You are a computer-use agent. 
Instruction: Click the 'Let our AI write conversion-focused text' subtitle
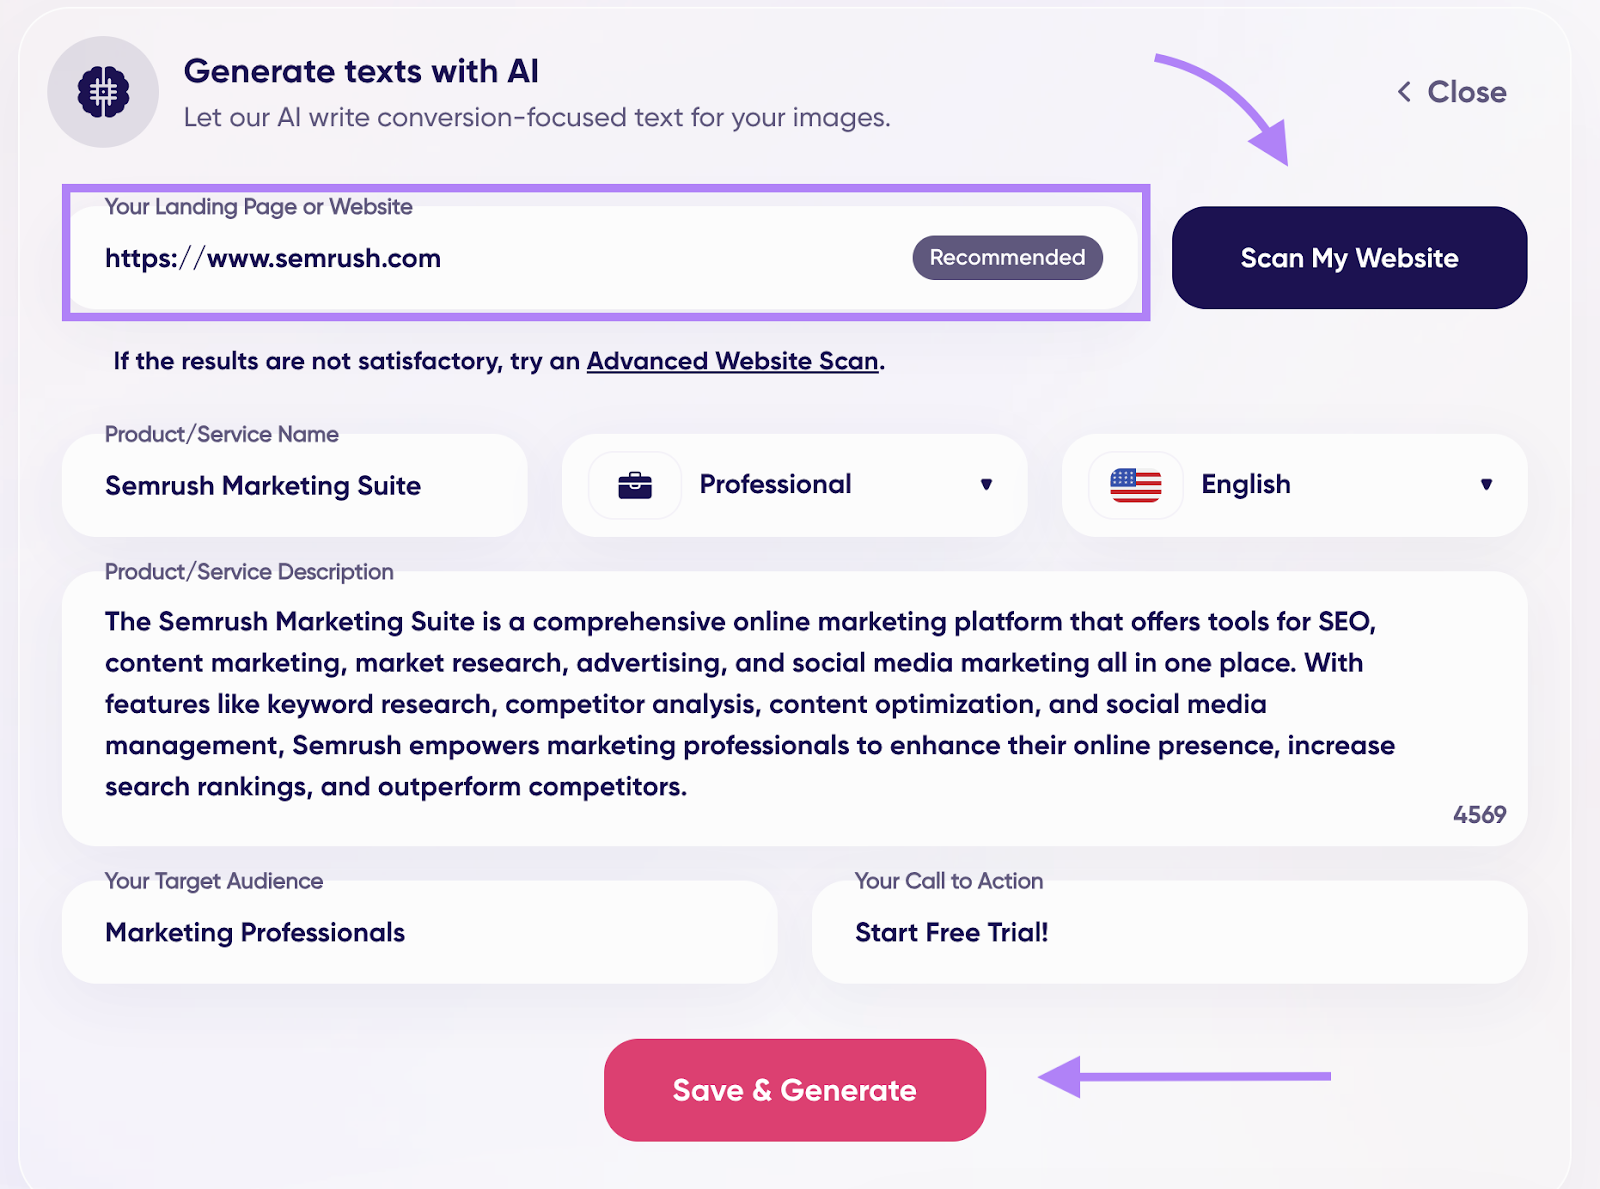(x=537, y=118)
